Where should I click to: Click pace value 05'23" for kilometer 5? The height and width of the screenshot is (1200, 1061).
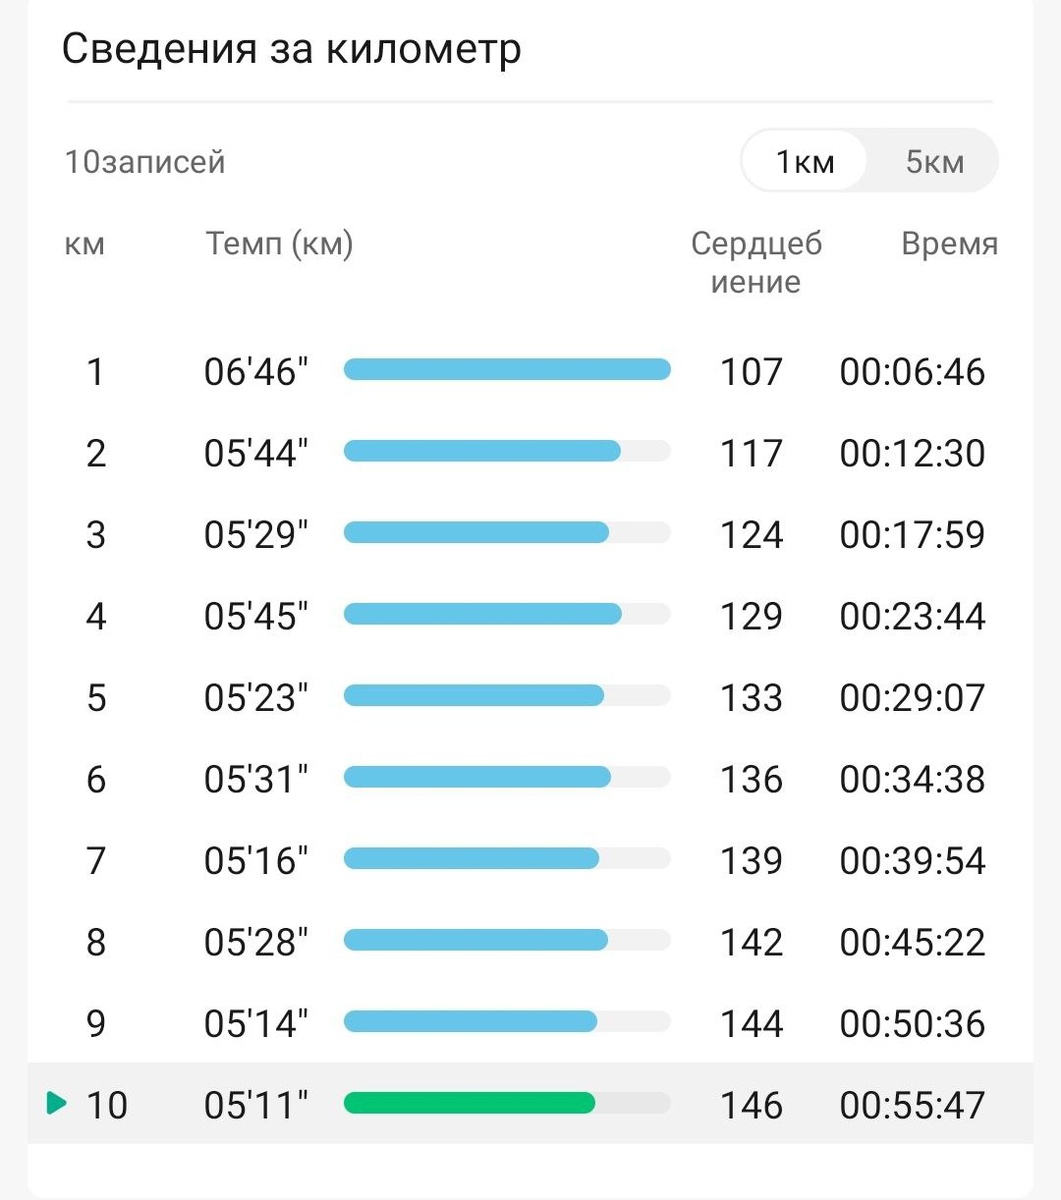click(256, 697)
